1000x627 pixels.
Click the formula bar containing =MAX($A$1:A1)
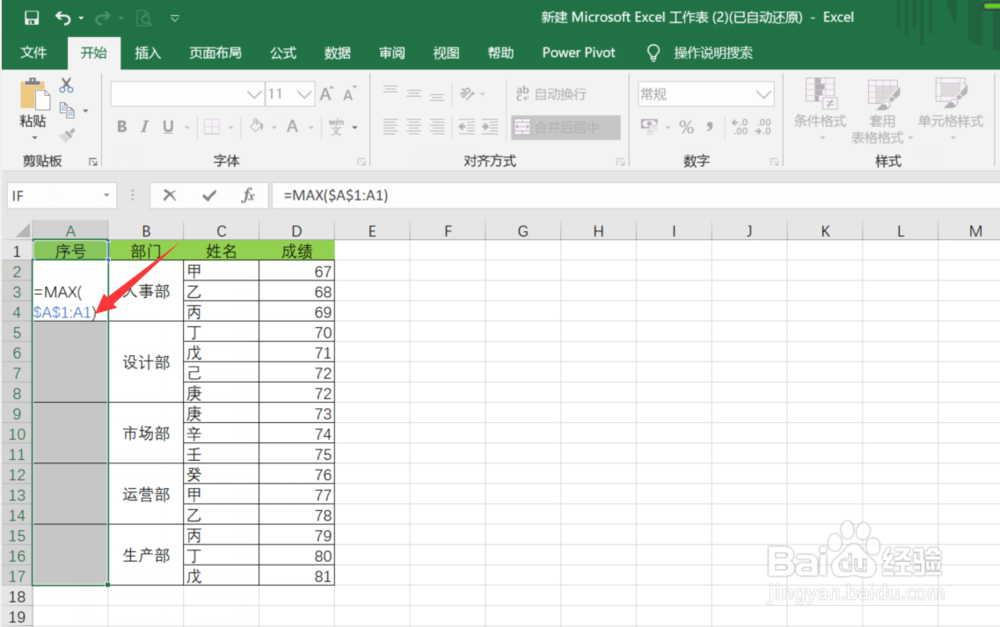400,195
